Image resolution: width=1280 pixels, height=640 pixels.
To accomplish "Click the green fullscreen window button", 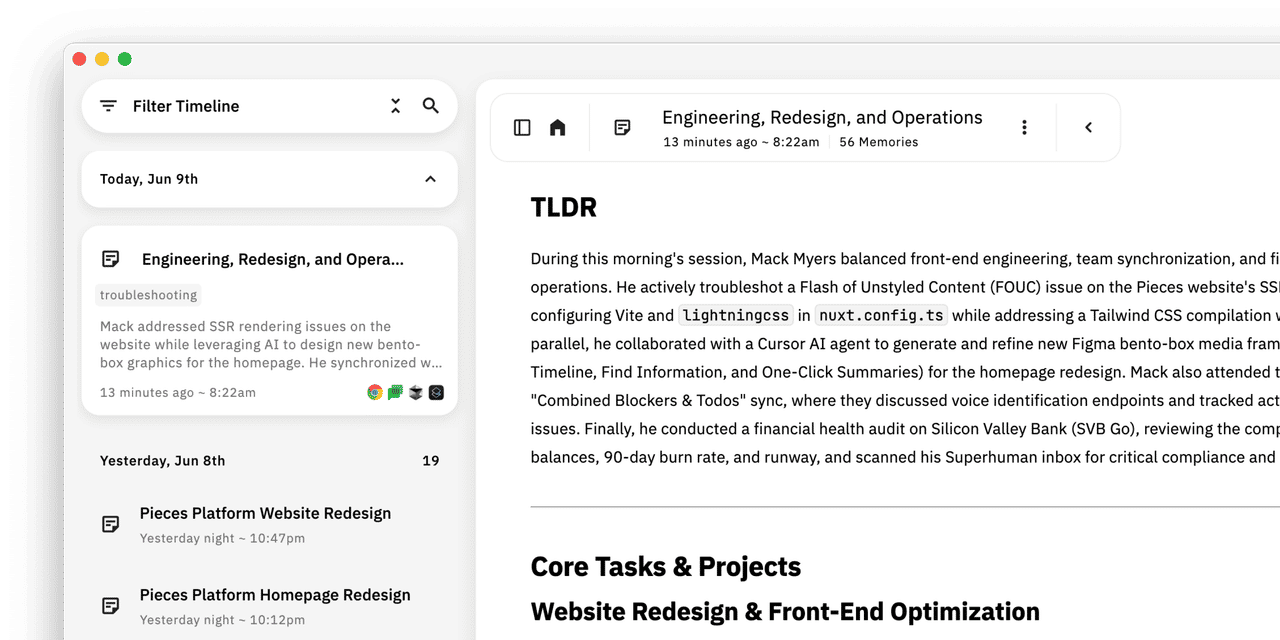I will point(125,59).
